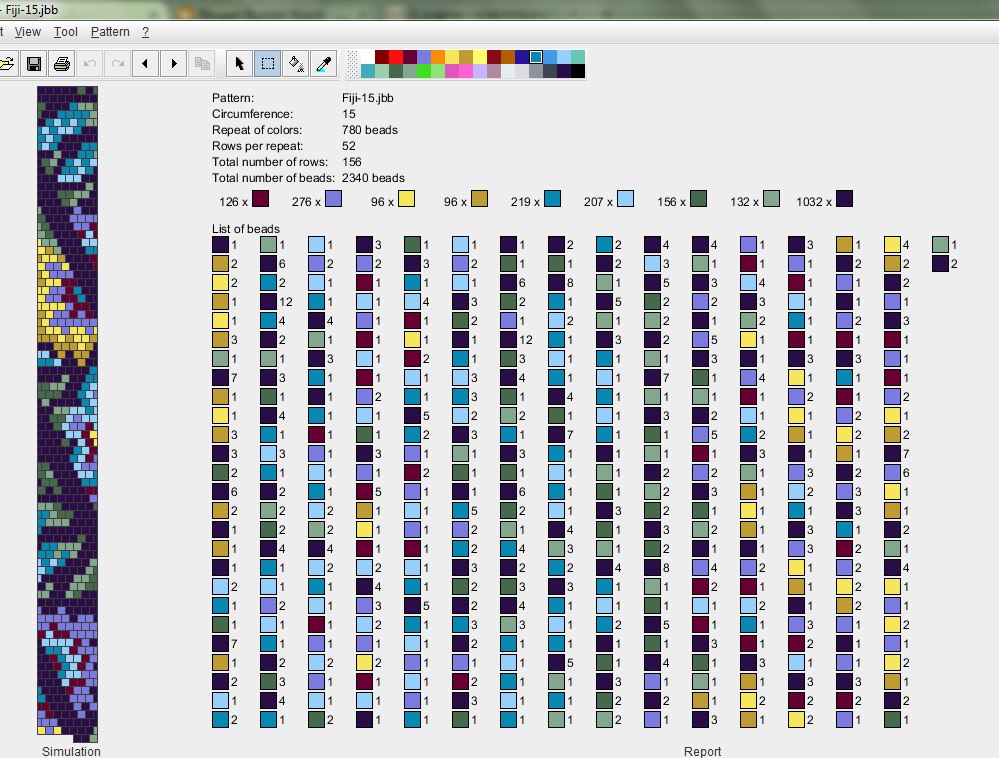Click the 'Circumference:' label
Screen dimensions: 999x758
252,114
